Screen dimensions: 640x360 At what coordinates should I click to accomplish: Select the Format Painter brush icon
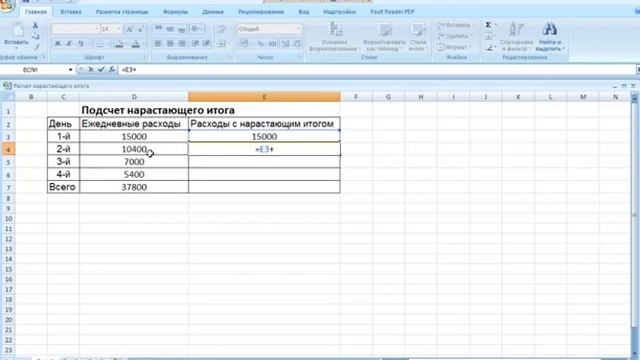[36, 47]
